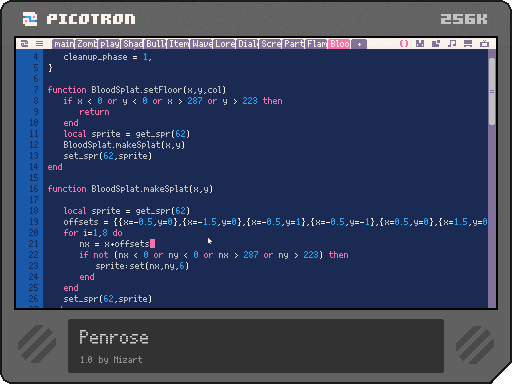Image resolution: width=512 pixels, height=384 pixels.
Task: Open the sprite editor workspace icon
Action: click(x=420, y=44)
